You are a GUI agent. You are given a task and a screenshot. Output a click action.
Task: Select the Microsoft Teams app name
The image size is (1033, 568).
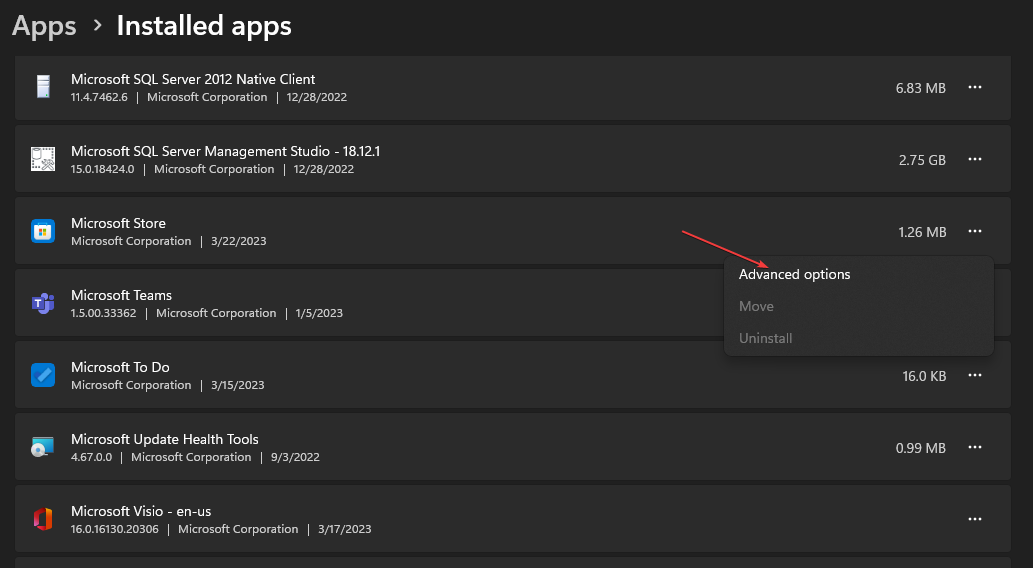pyautogui.click(x=121, y=295)
